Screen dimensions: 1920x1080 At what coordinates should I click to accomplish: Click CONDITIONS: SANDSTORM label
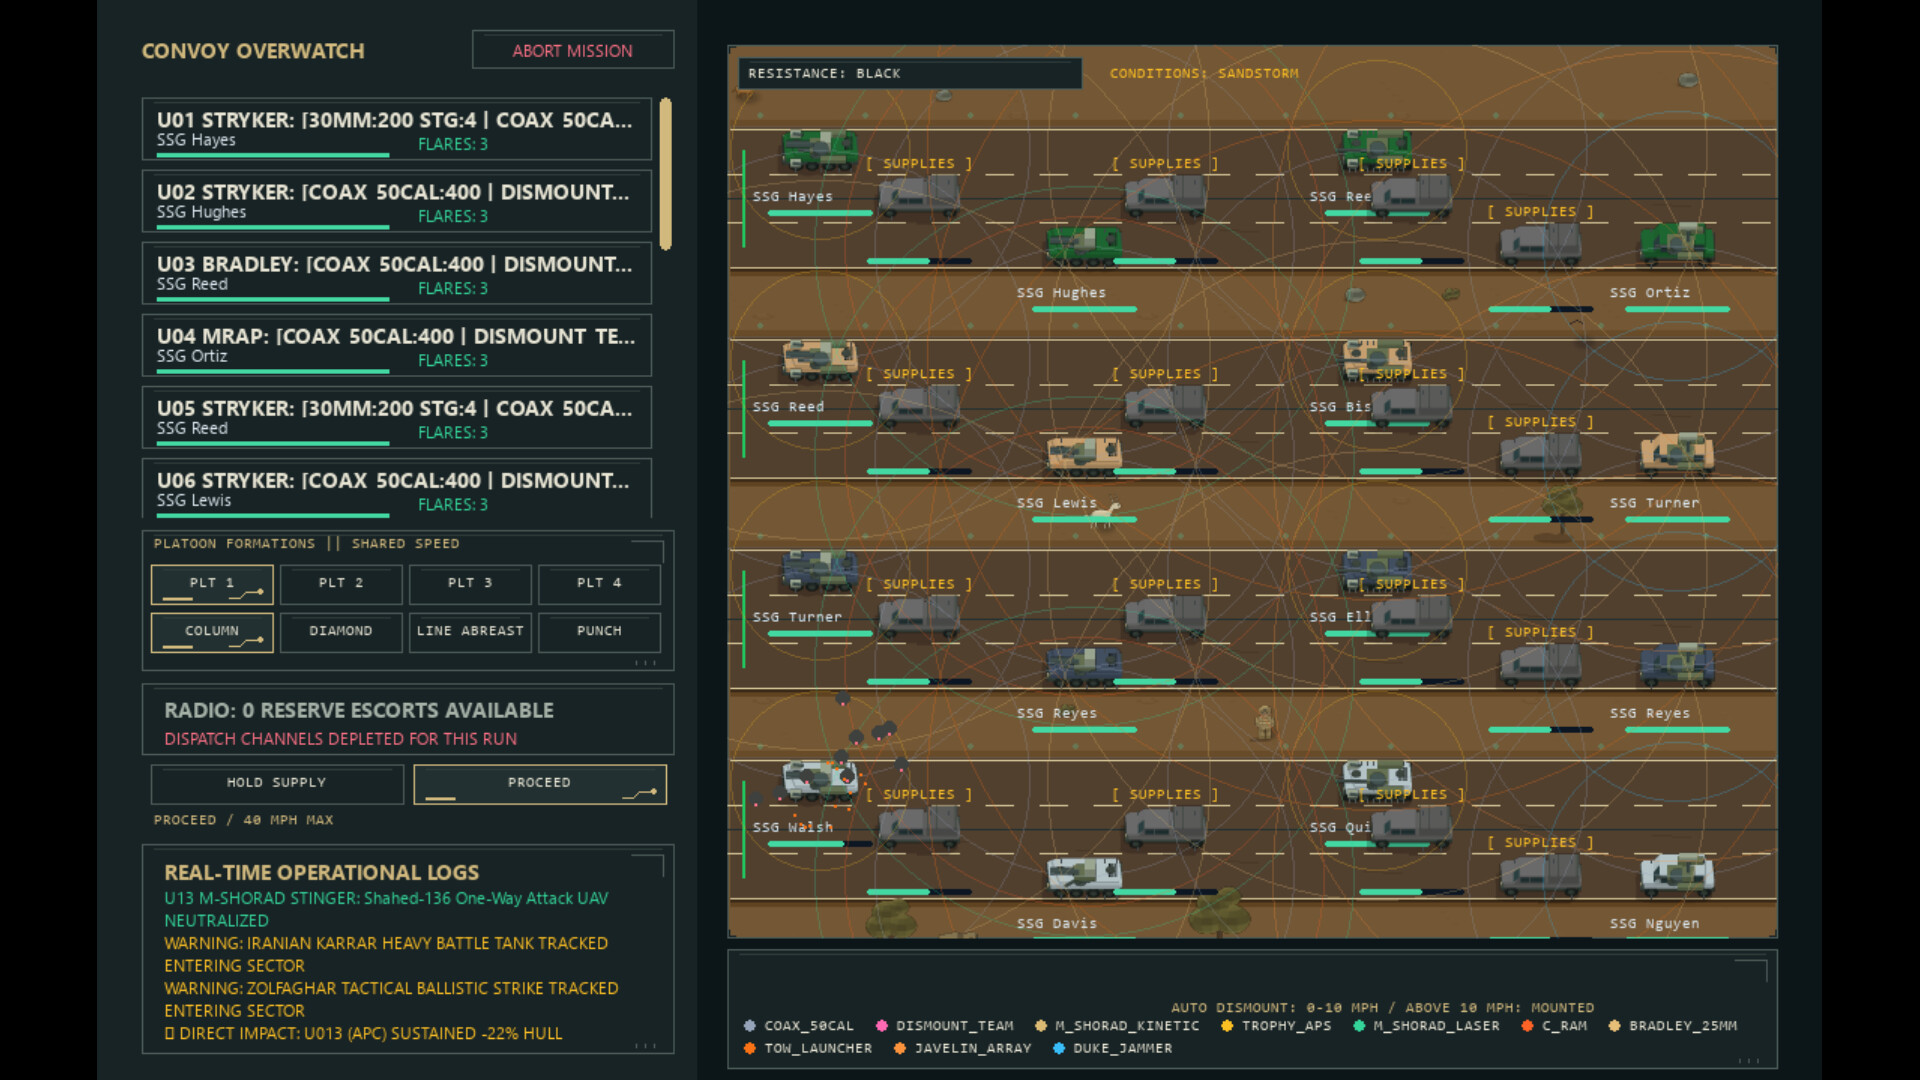(1204, 73)
